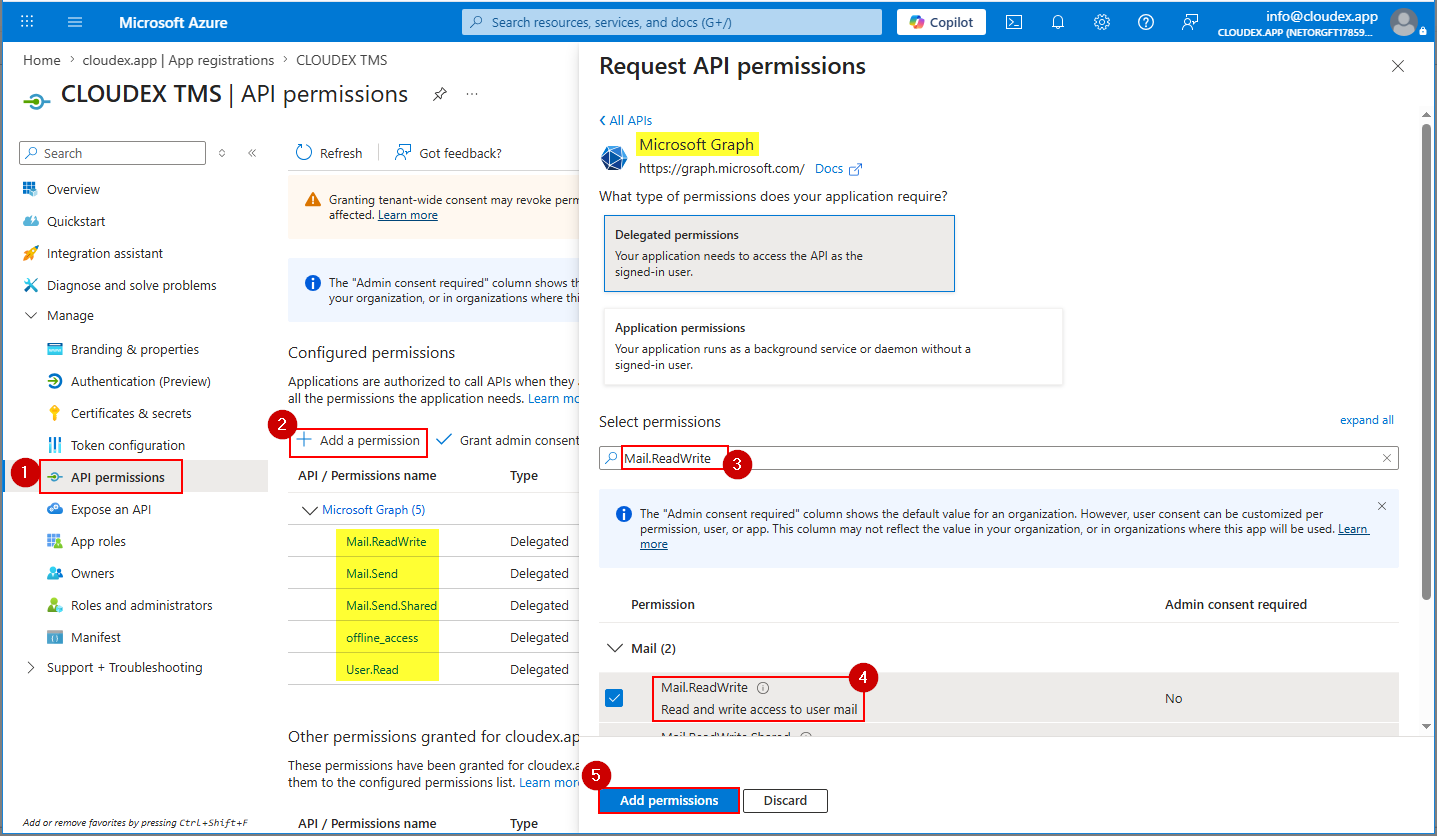Select the Application permissions card
Image resolution: width=1437 pixels, height=836 pixels.
(x=833, y=346)
